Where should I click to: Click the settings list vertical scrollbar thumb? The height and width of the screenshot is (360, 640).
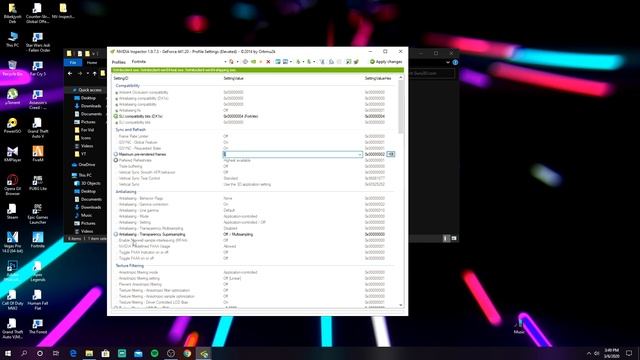tap(400, 106)
